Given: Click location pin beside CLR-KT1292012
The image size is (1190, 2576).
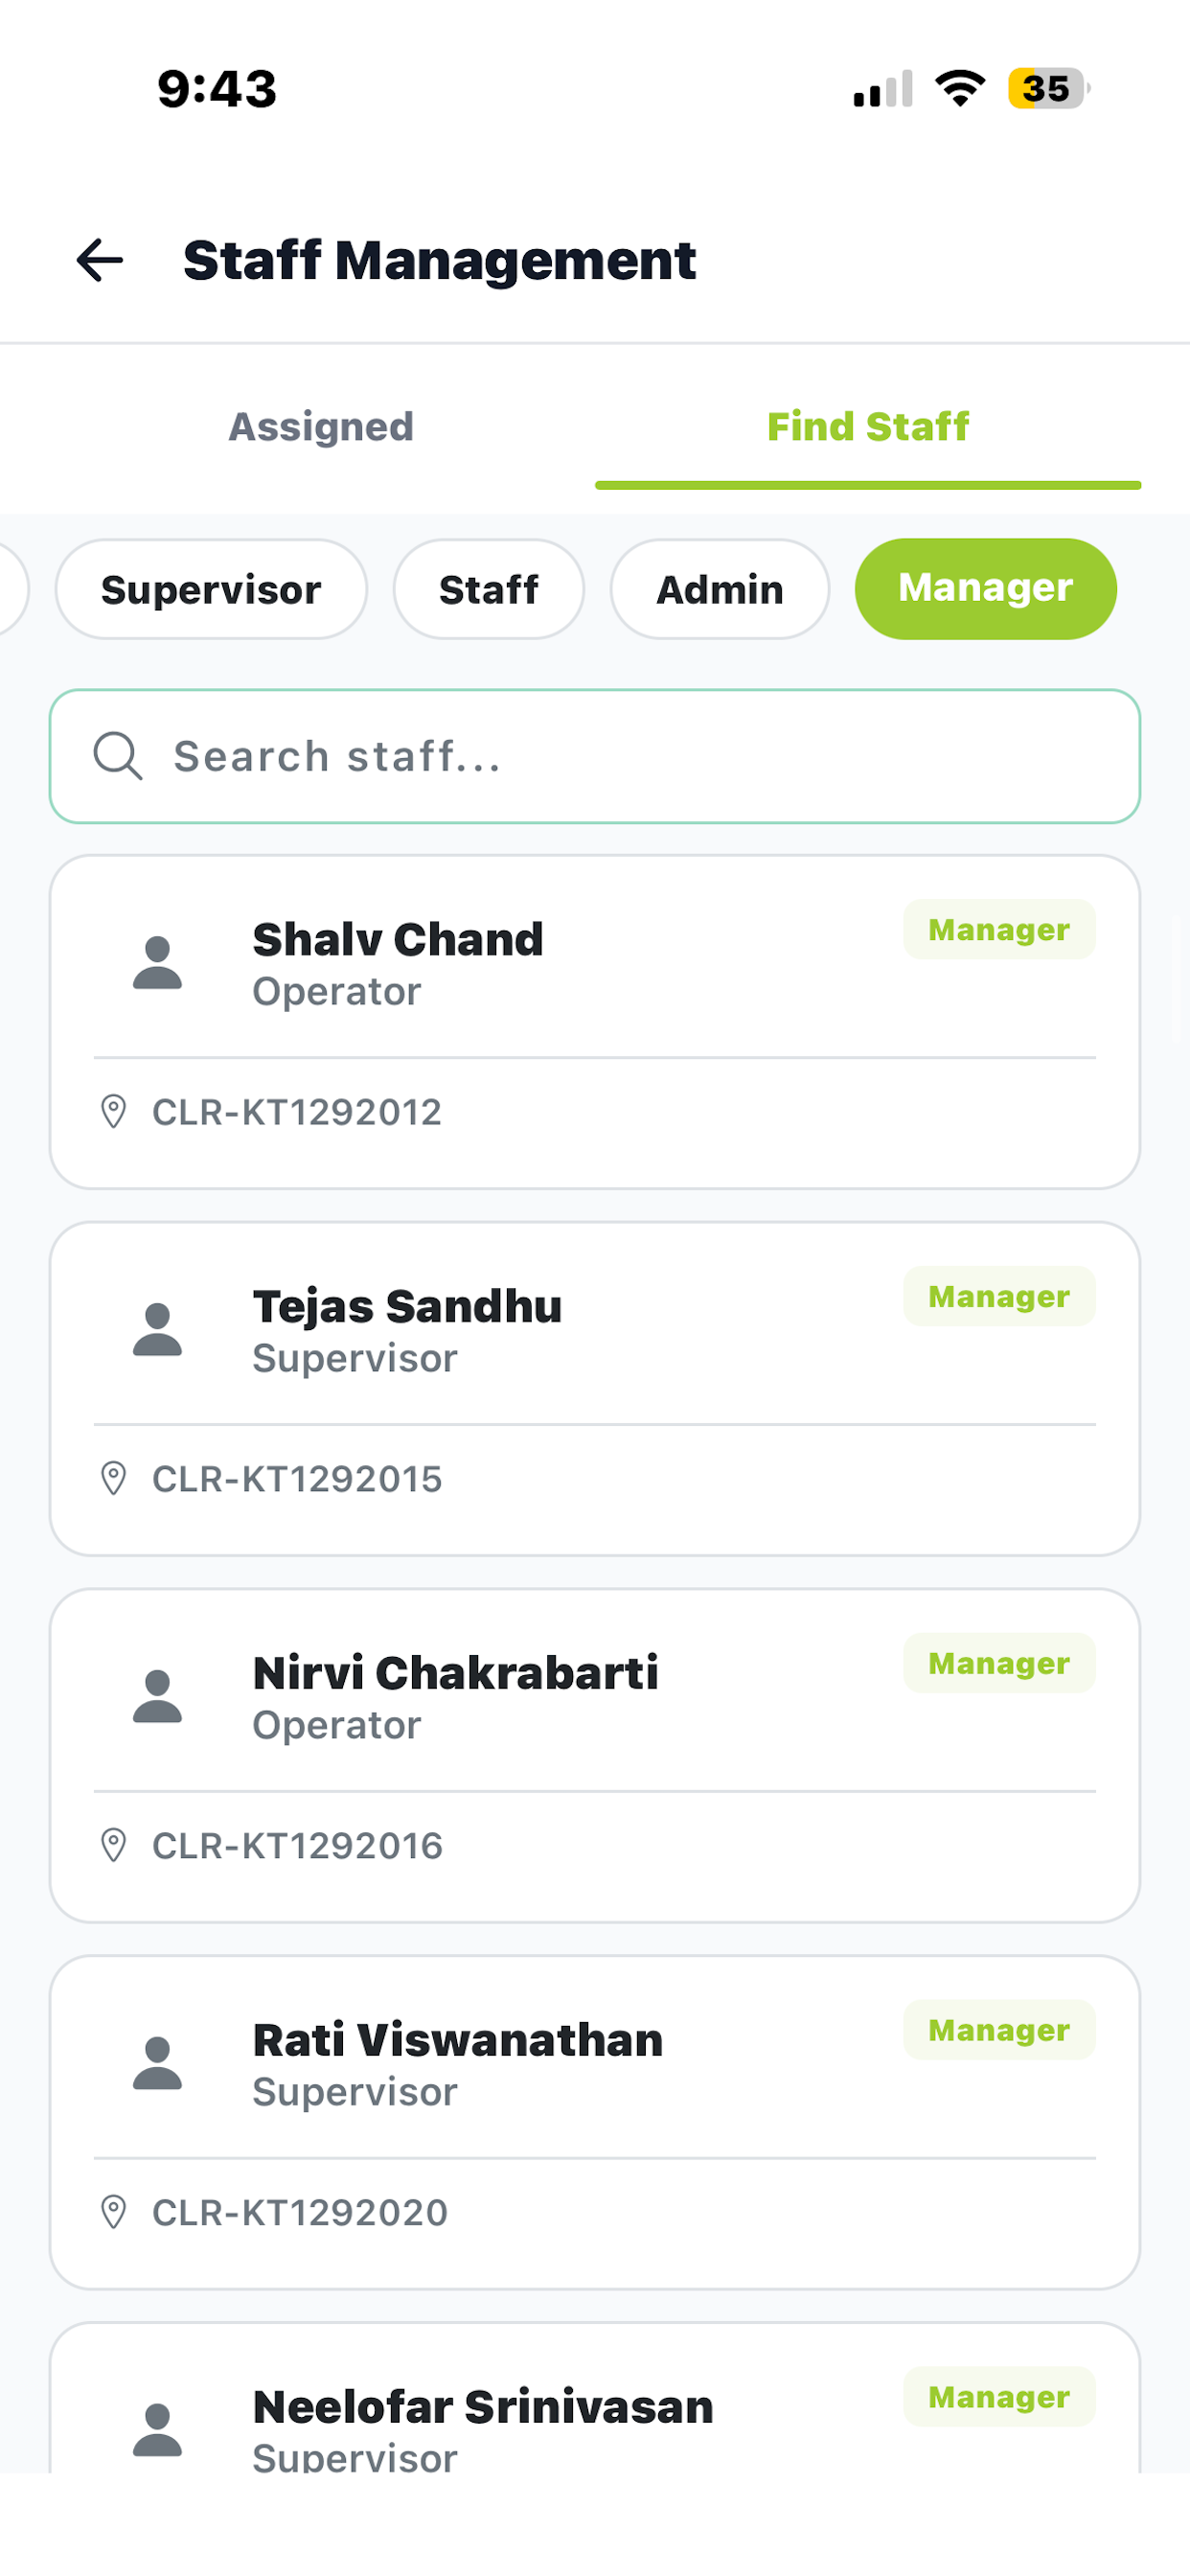Looking at the screenshot, I should click(x=114, y=1111).
